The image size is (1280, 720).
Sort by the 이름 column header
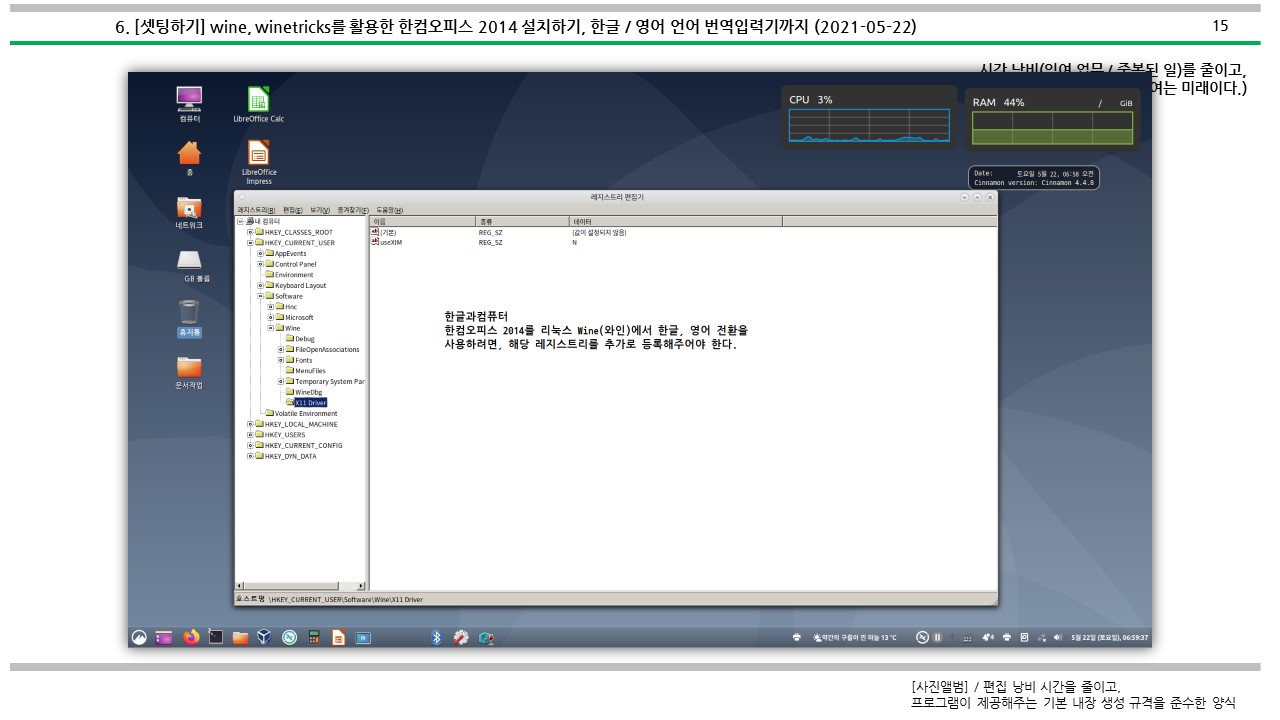[x=422, y=221]
